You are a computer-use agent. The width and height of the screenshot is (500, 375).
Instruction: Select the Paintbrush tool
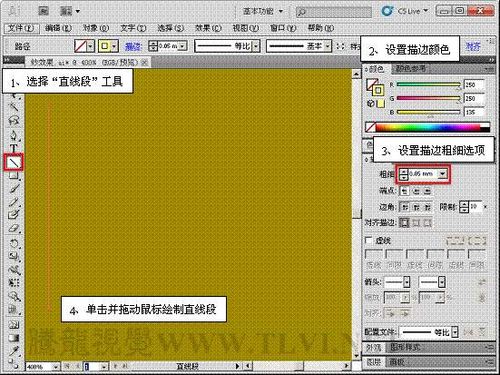14,189
